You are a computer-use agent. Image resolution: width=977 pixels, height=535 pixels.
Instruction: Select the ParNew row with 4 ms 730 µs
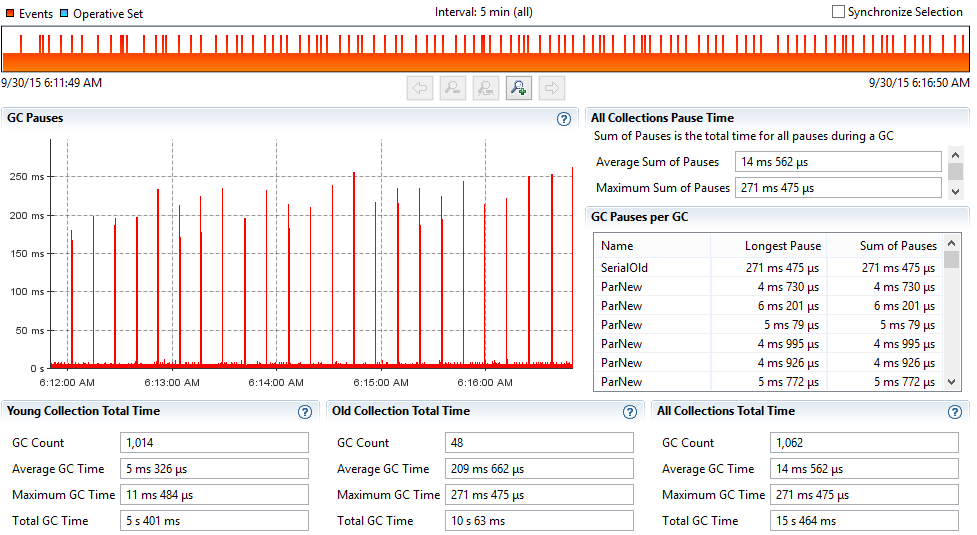[768, 287]
